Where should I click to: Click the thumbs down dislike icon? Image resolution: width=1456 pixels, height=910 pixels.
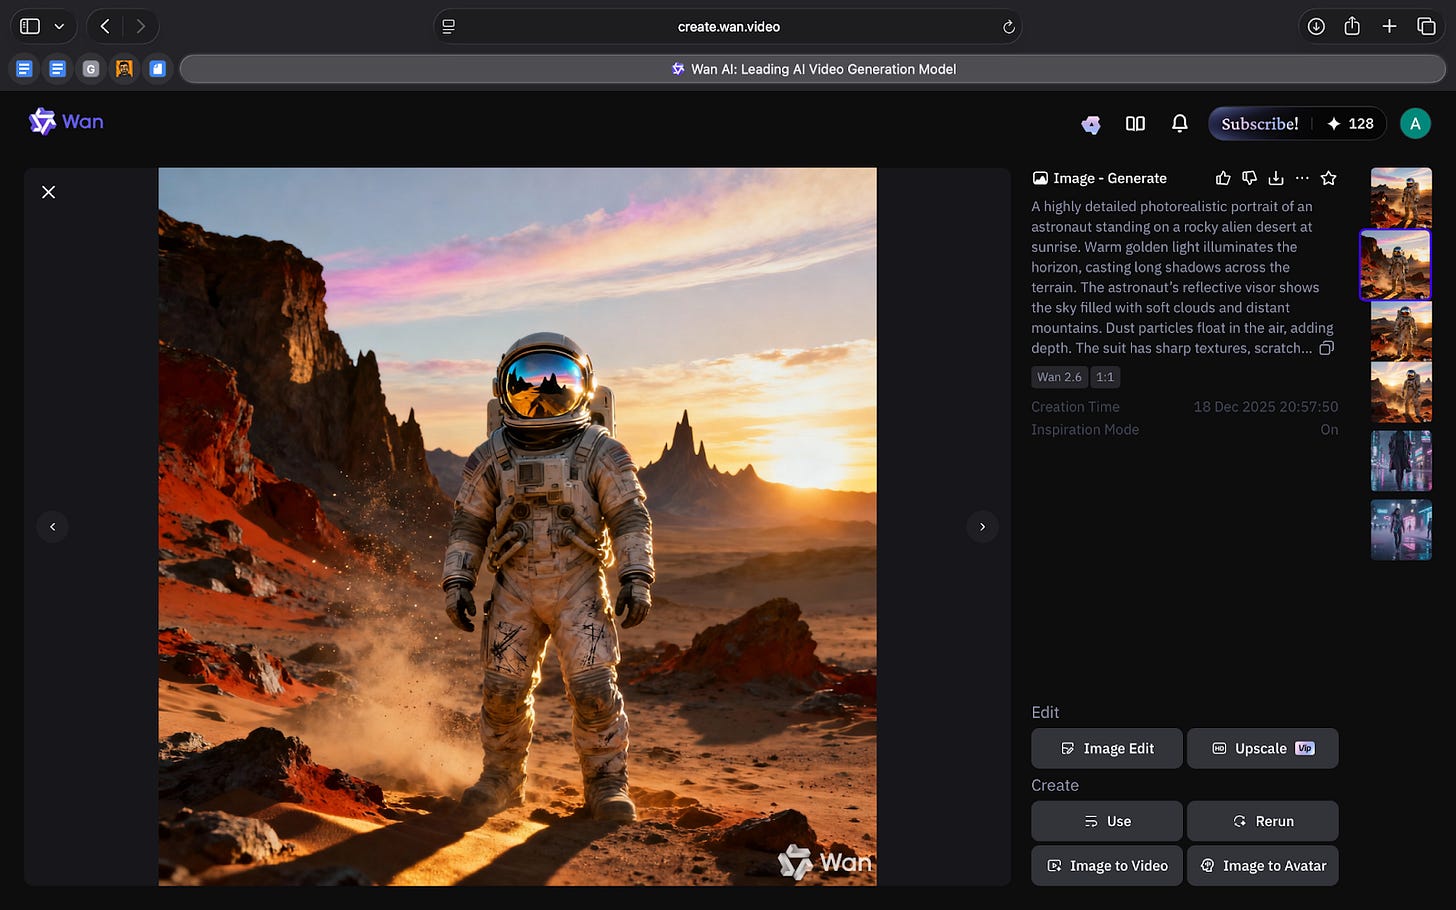pyautogui.click(x=1249, y=178)
